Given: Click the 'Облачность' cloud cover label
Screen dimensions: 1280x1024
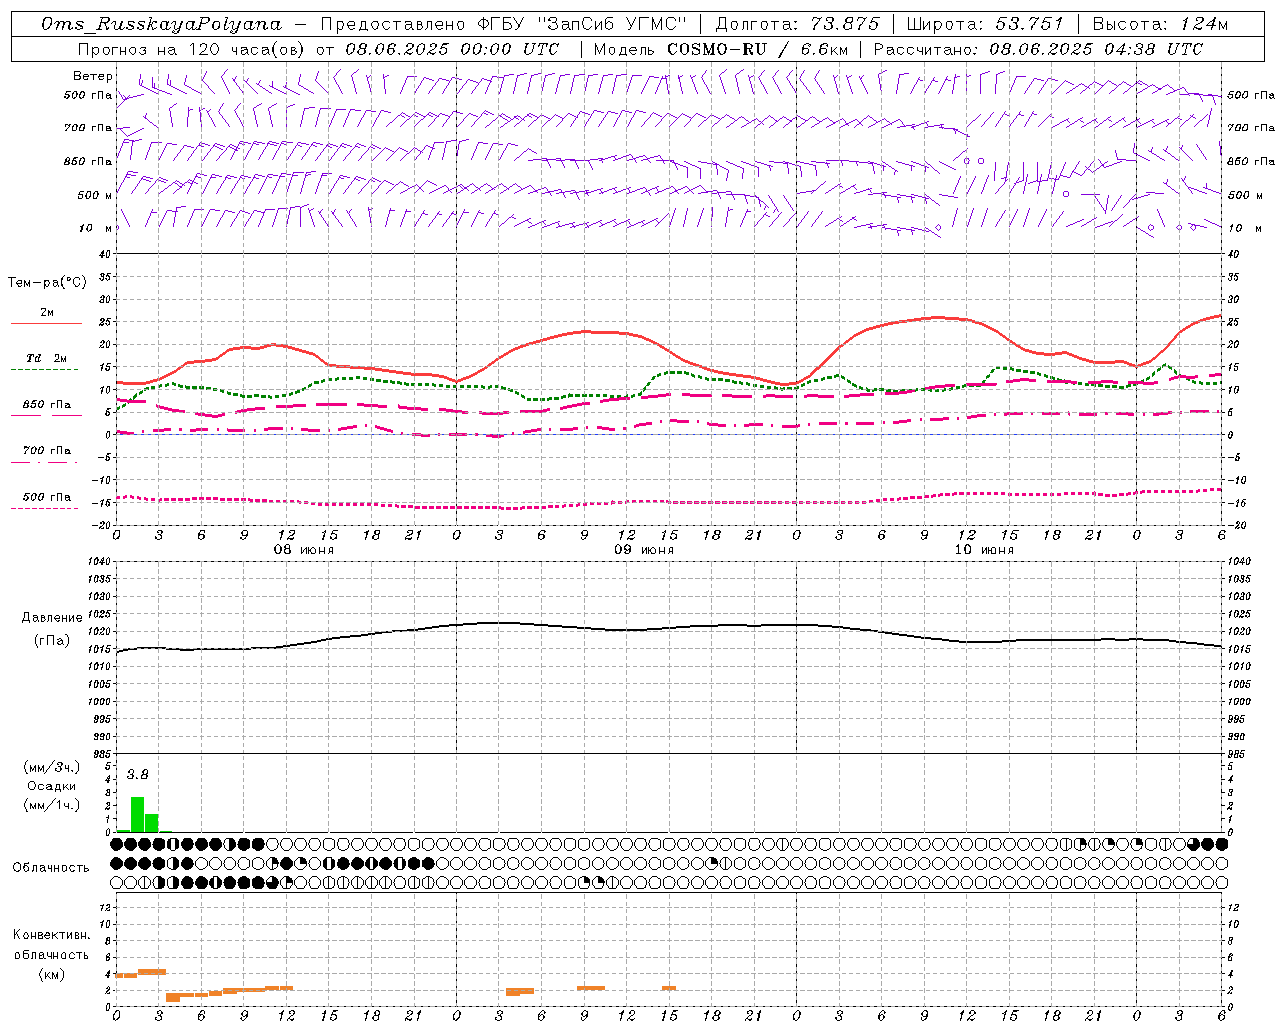Looking at the screenshot, I should pyautogui.click(x=51, y=868).
